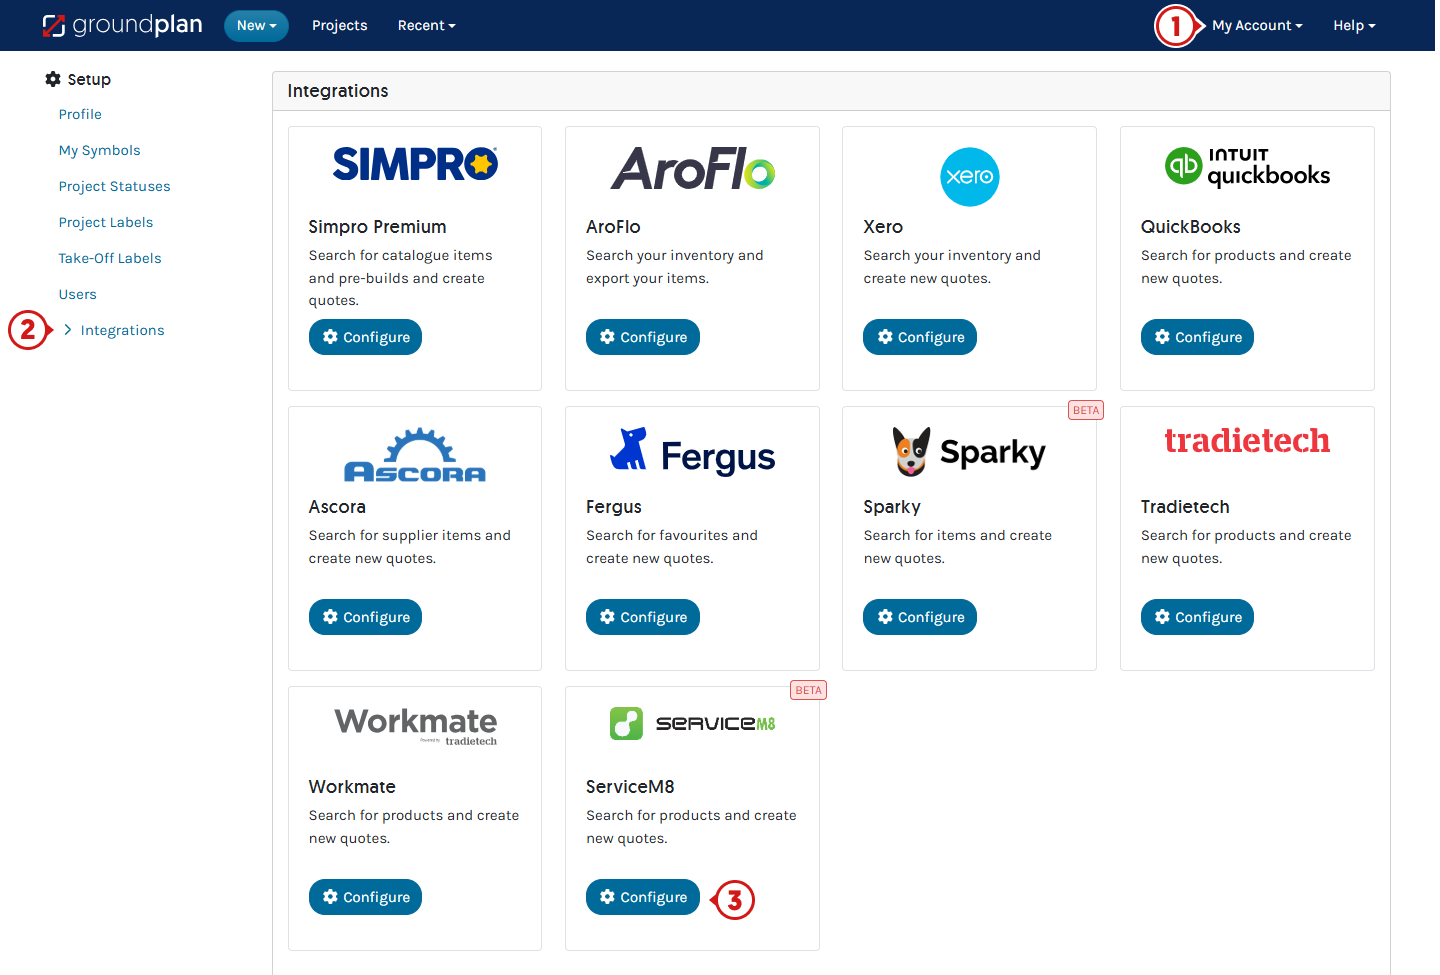Configure the AroFlo integration
Viewport: 1440px width, 975px height.
(x=643, y=337)
